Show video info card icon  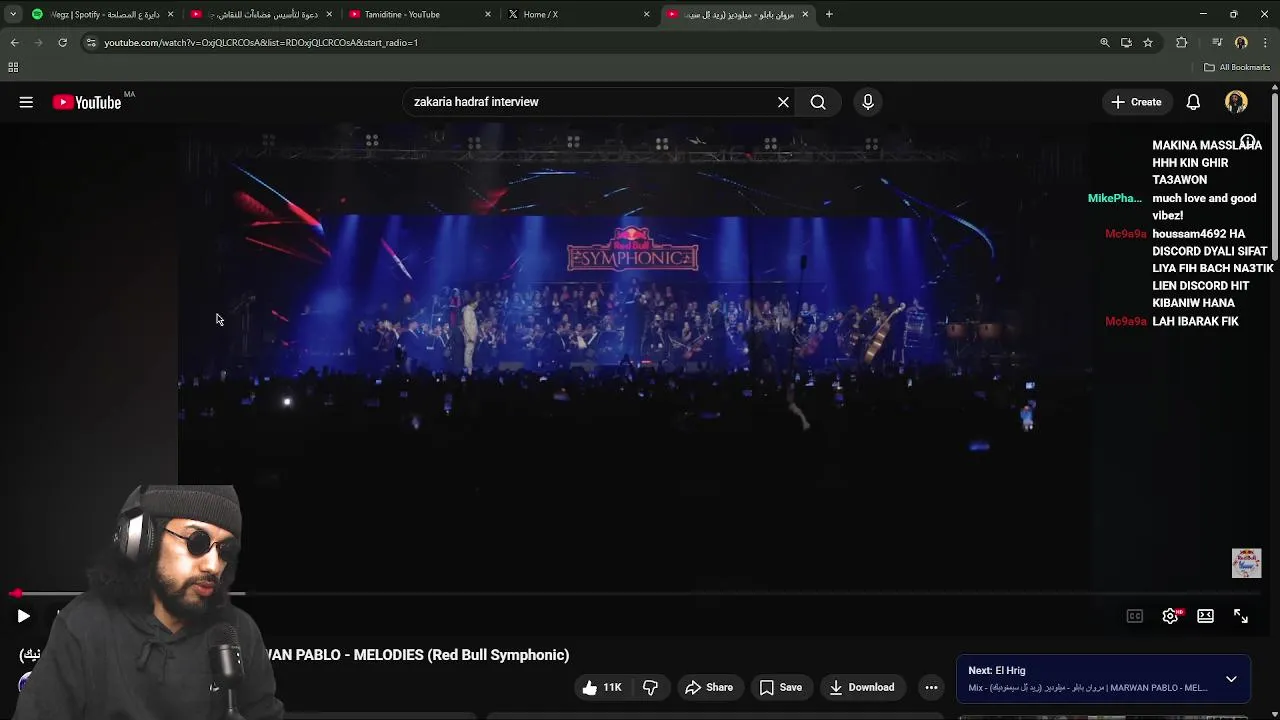[x=1248, y=142]
